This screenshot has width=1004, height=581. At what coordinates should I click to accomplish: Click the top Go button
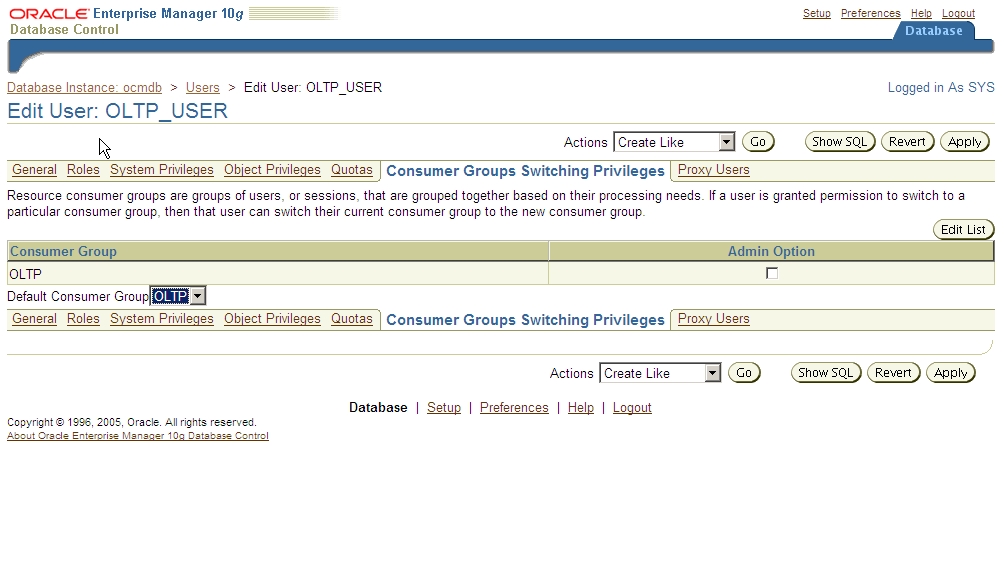pos(758,142)
